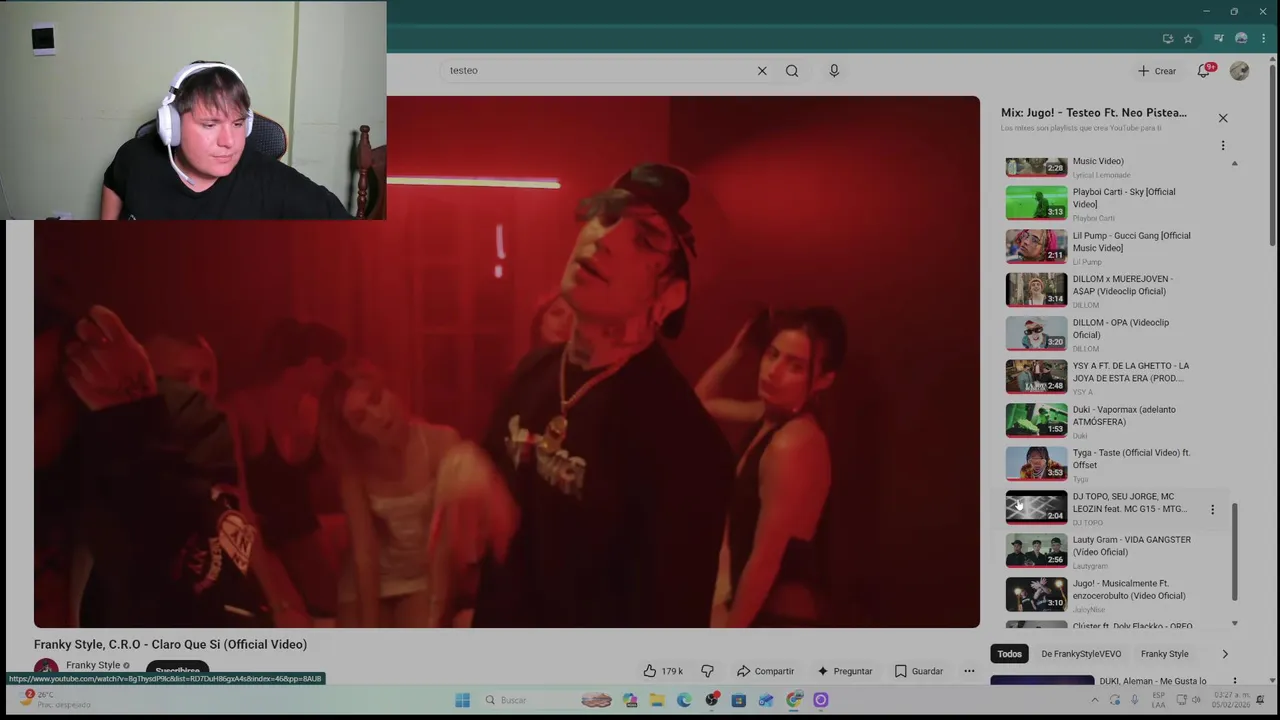The width and height of the screenshot is (1280, 720).
Task: Like the video (179 k)
Action: tap(663, 671)
